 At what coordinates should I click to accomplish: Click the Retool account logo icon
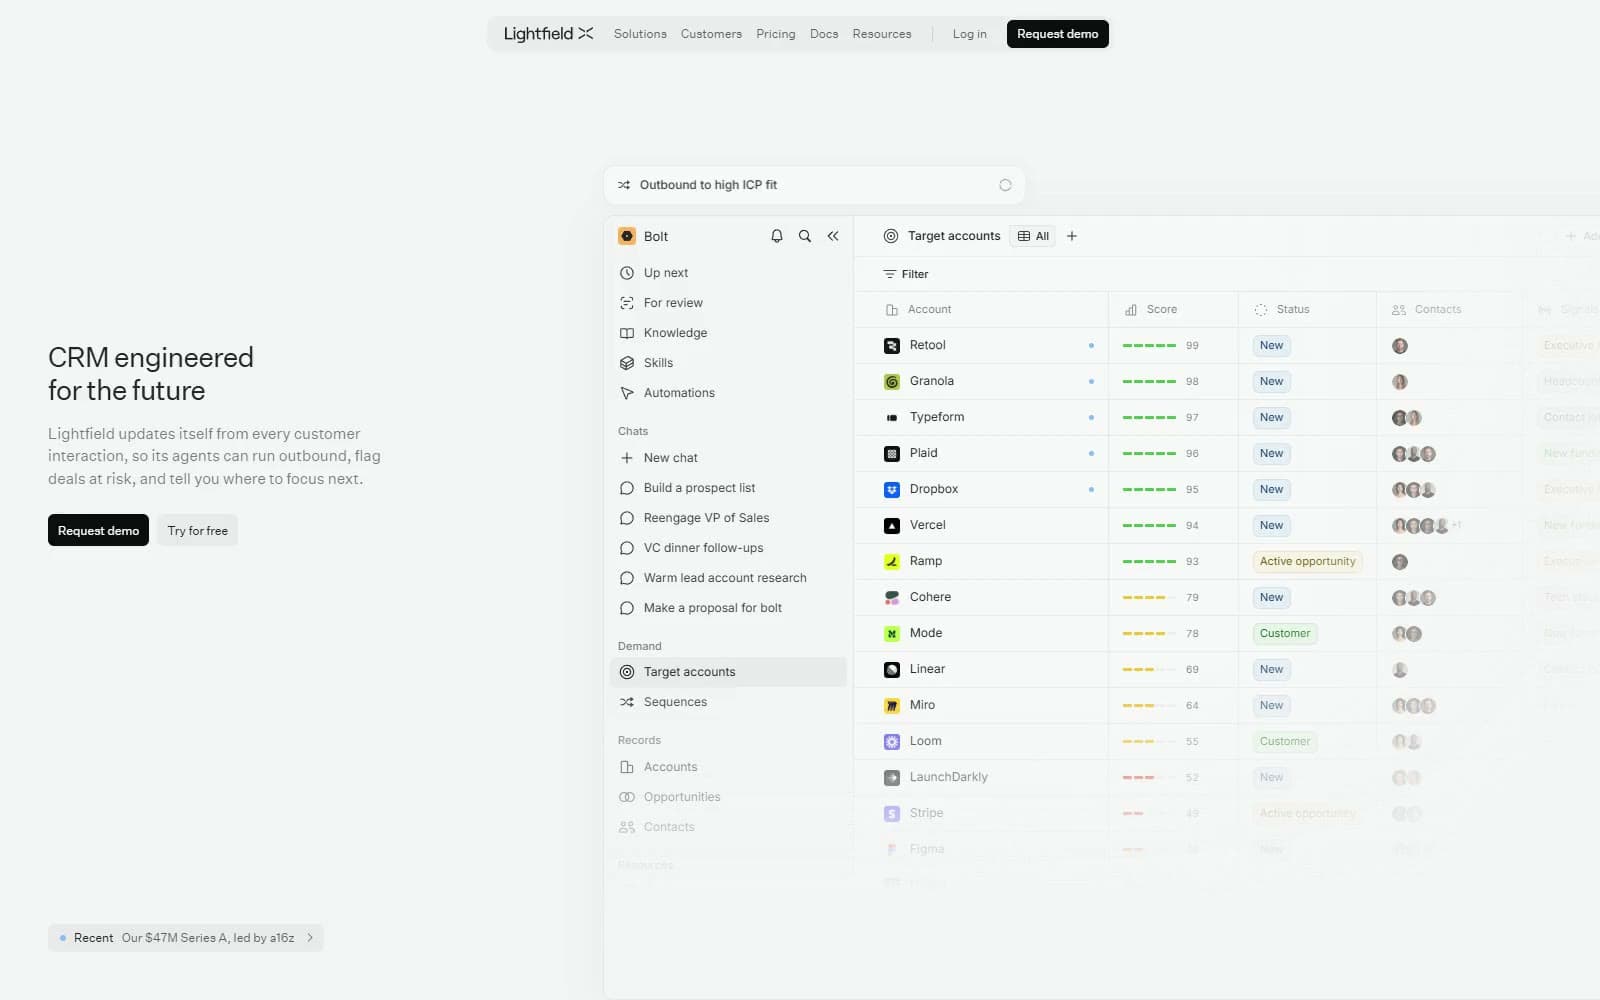[x=892, y=346]
